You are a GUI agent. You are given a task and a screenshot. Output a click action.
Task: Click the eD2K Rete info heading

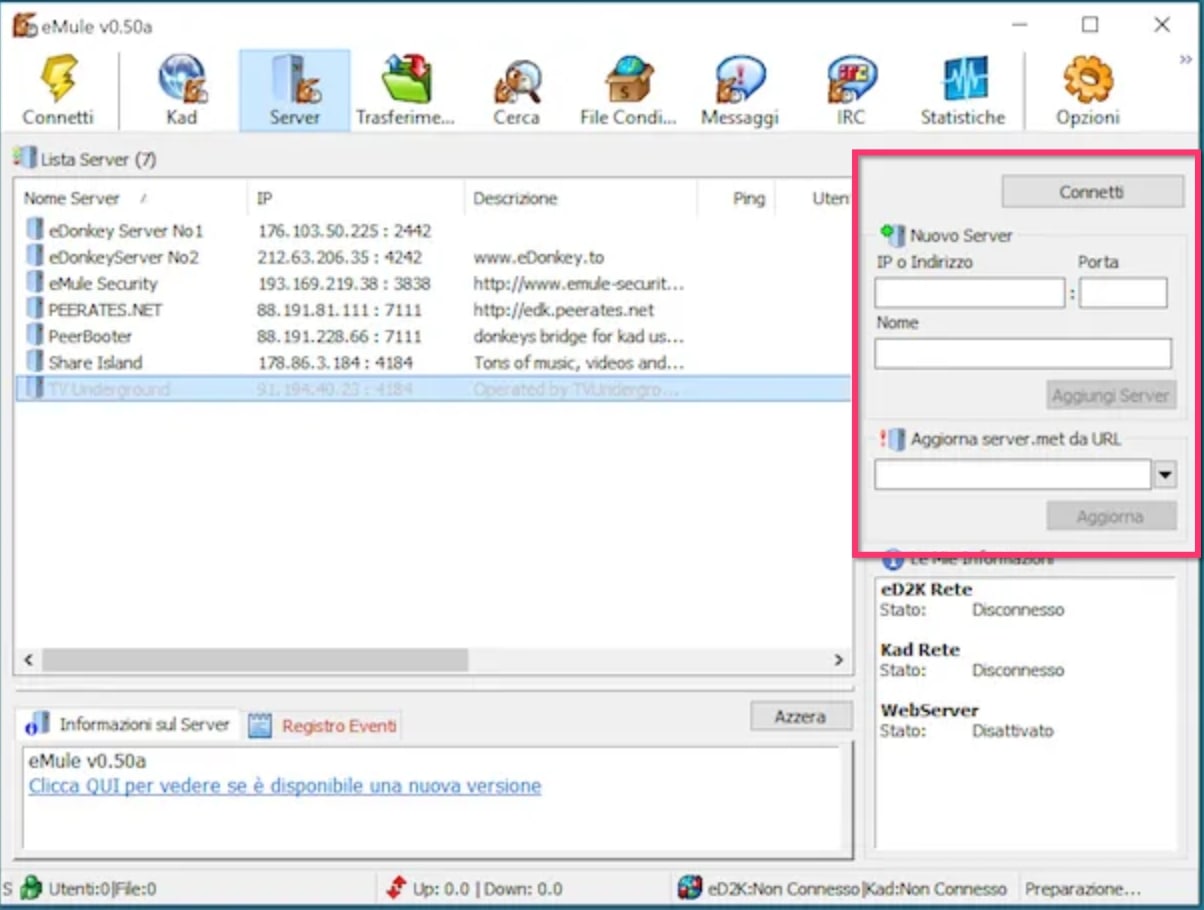point(926,589)
